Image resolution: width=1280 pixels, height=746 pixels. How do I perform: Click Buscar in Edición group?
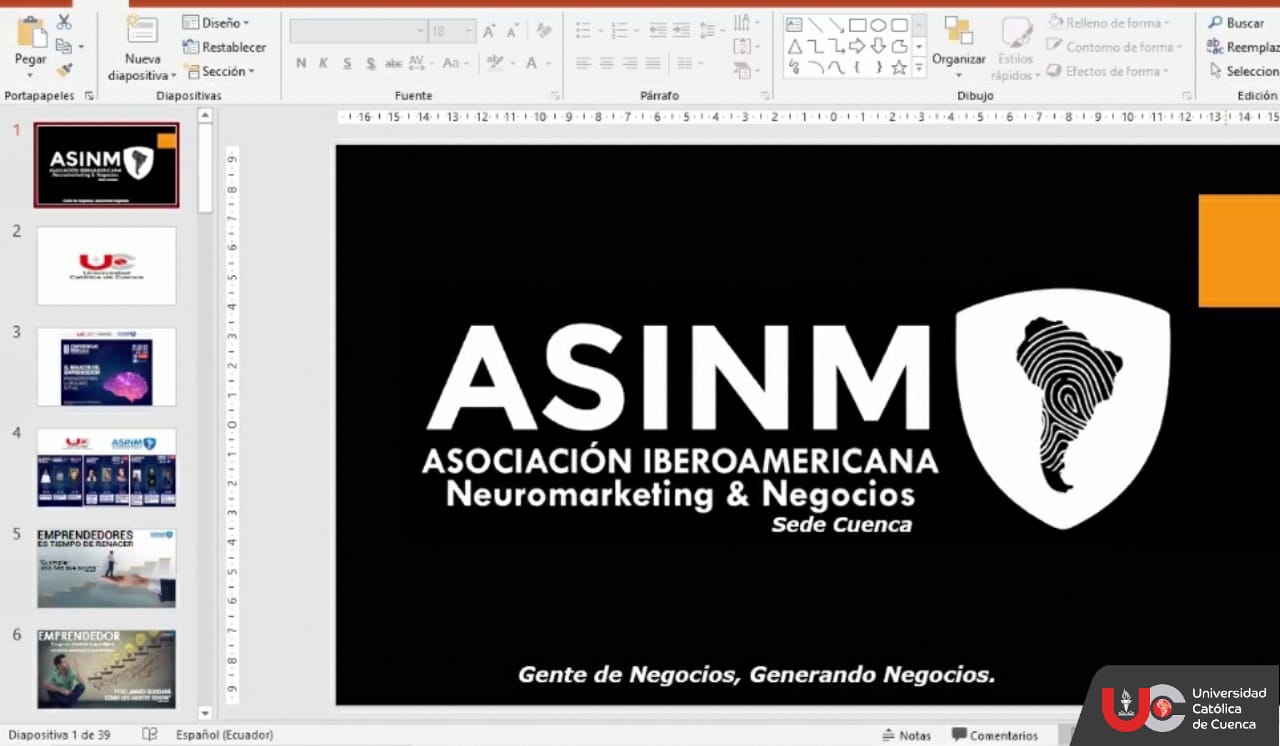pos(1236,22)
